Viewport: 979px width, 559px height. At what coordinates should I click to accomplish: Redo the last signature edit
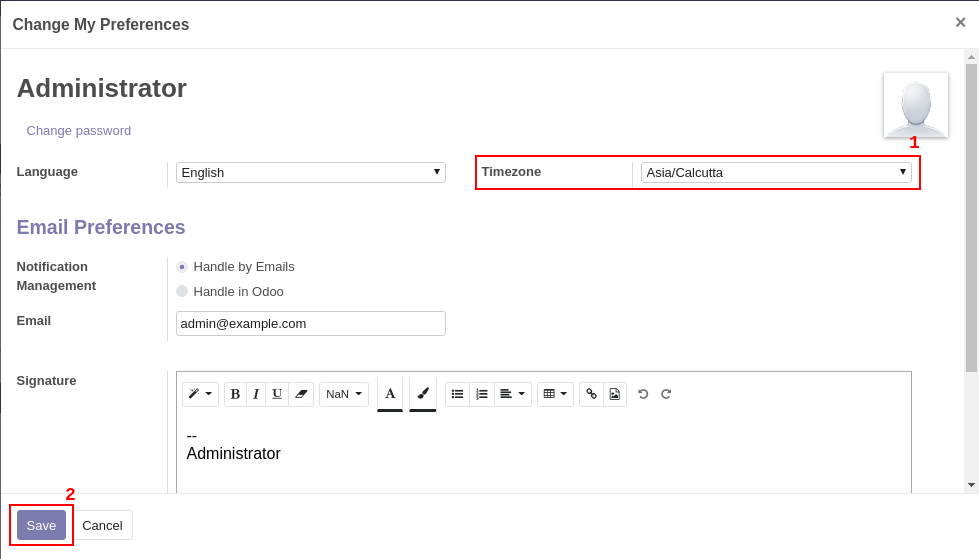point(666,394)
